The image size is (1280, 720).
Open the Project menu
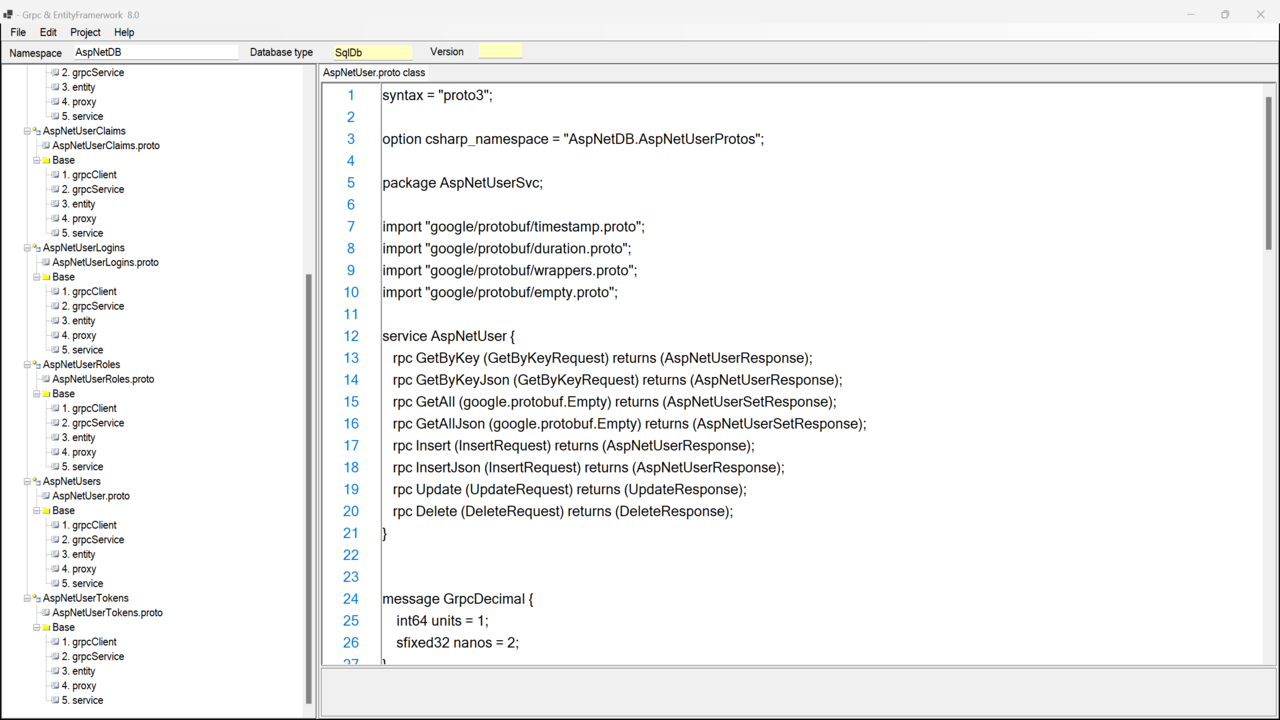85,32
